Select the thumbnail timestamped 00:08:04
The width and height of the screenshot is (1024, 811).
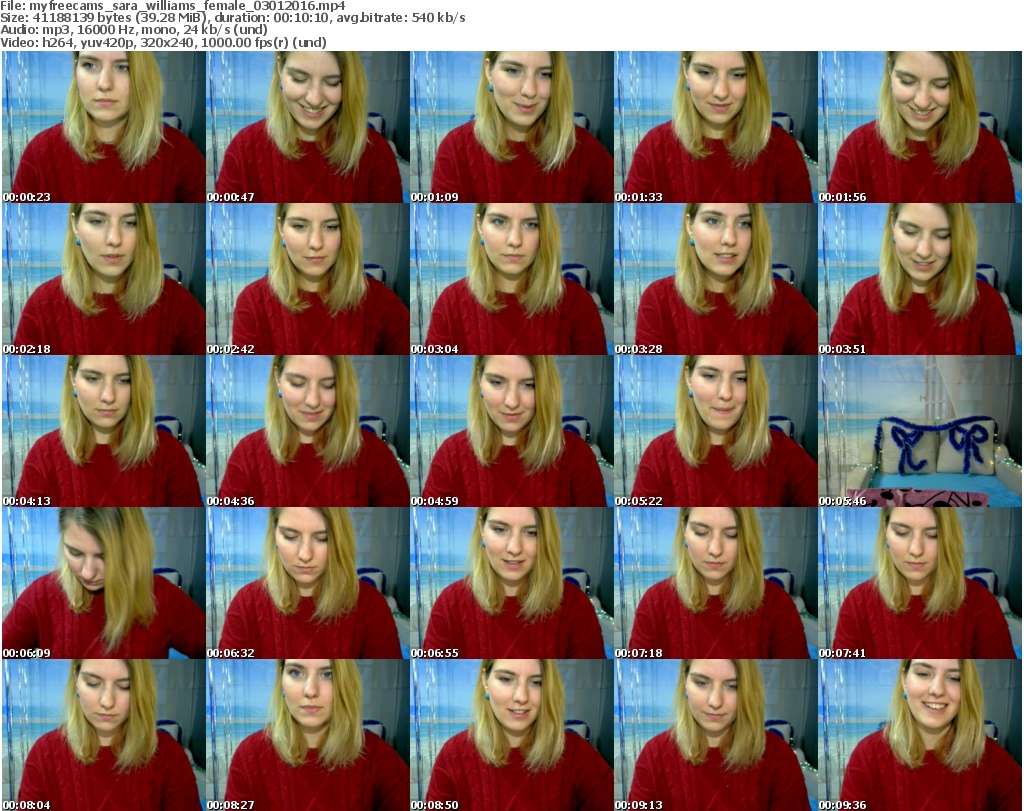click(x=104, y=735)
